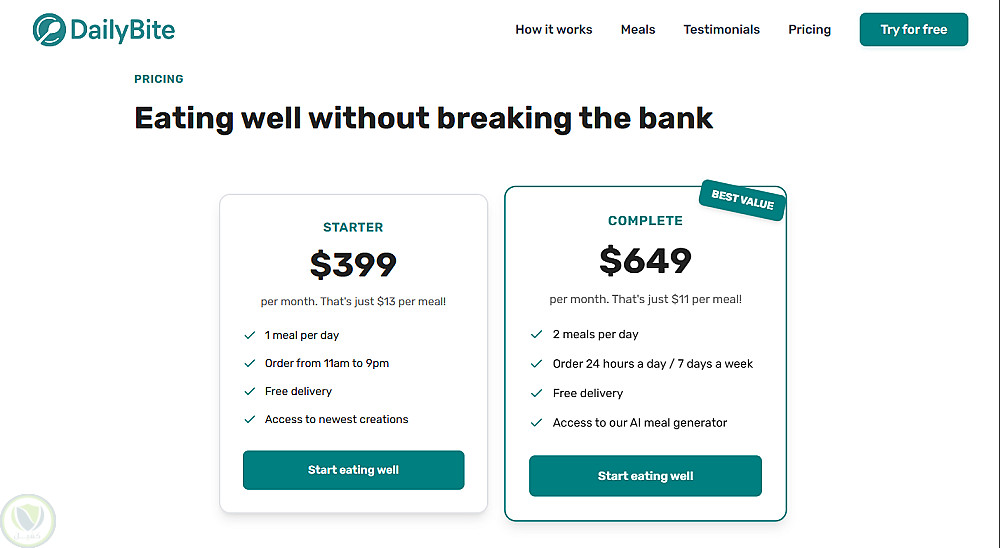Click checkmark beside Order 24 hours a day
This screenshot has height=548, width=1000.
(x=537, y=364)
